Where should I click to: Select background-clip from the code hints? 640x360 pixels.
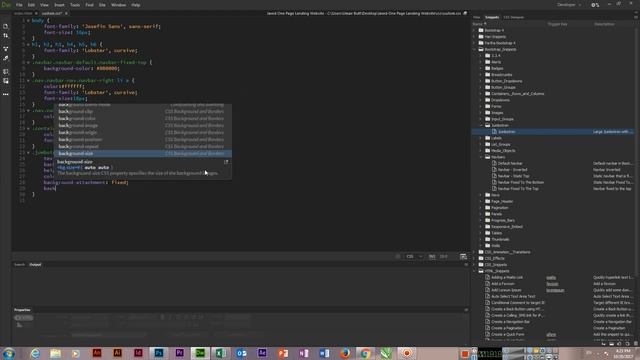[x=143, y=111]
